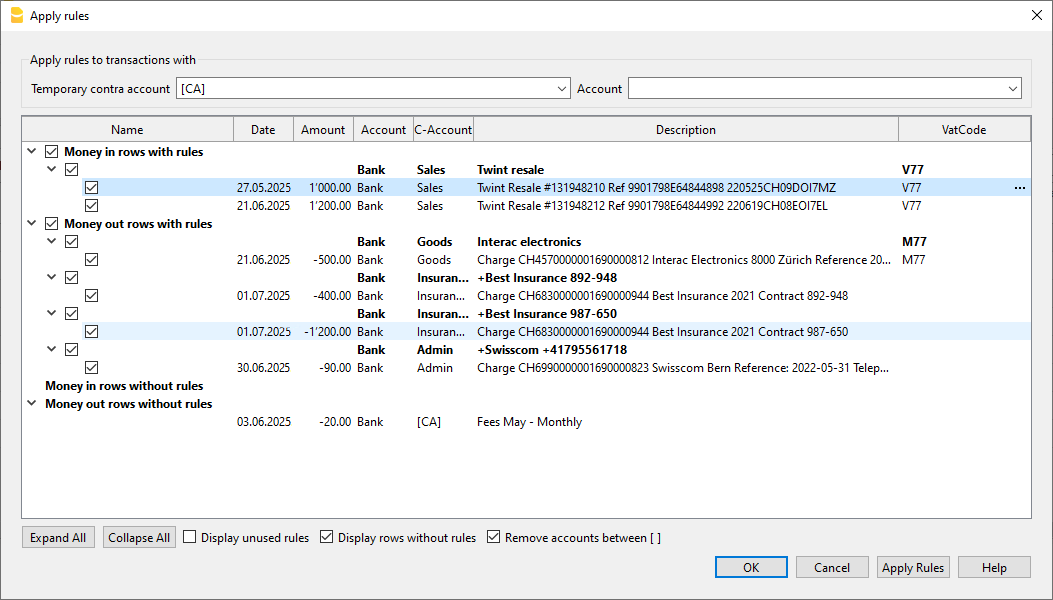The width and height of the screenshot is (1053, 600).
Task: Open the Account dropdown
Action: [1012, 89]
